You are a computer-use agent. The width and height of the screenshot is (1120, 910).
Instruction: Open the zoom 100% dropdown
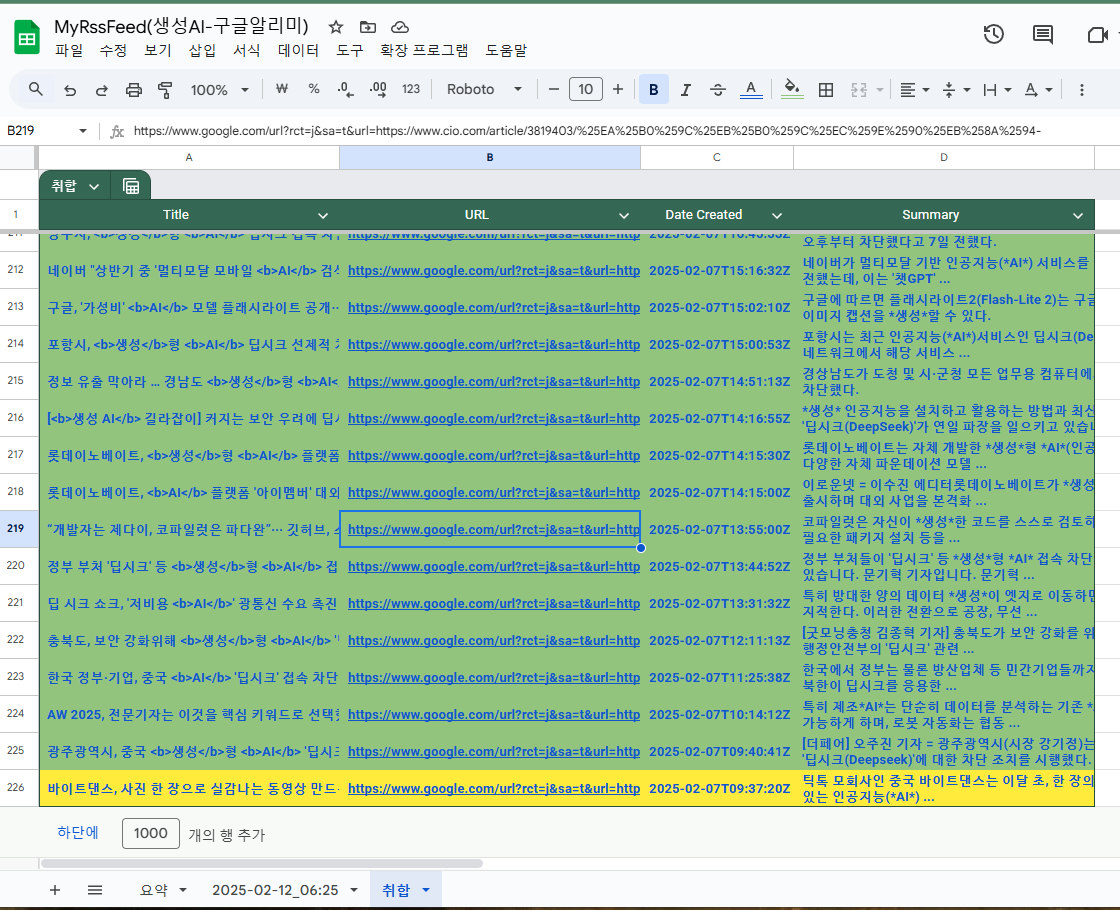(x=219, y=90)
